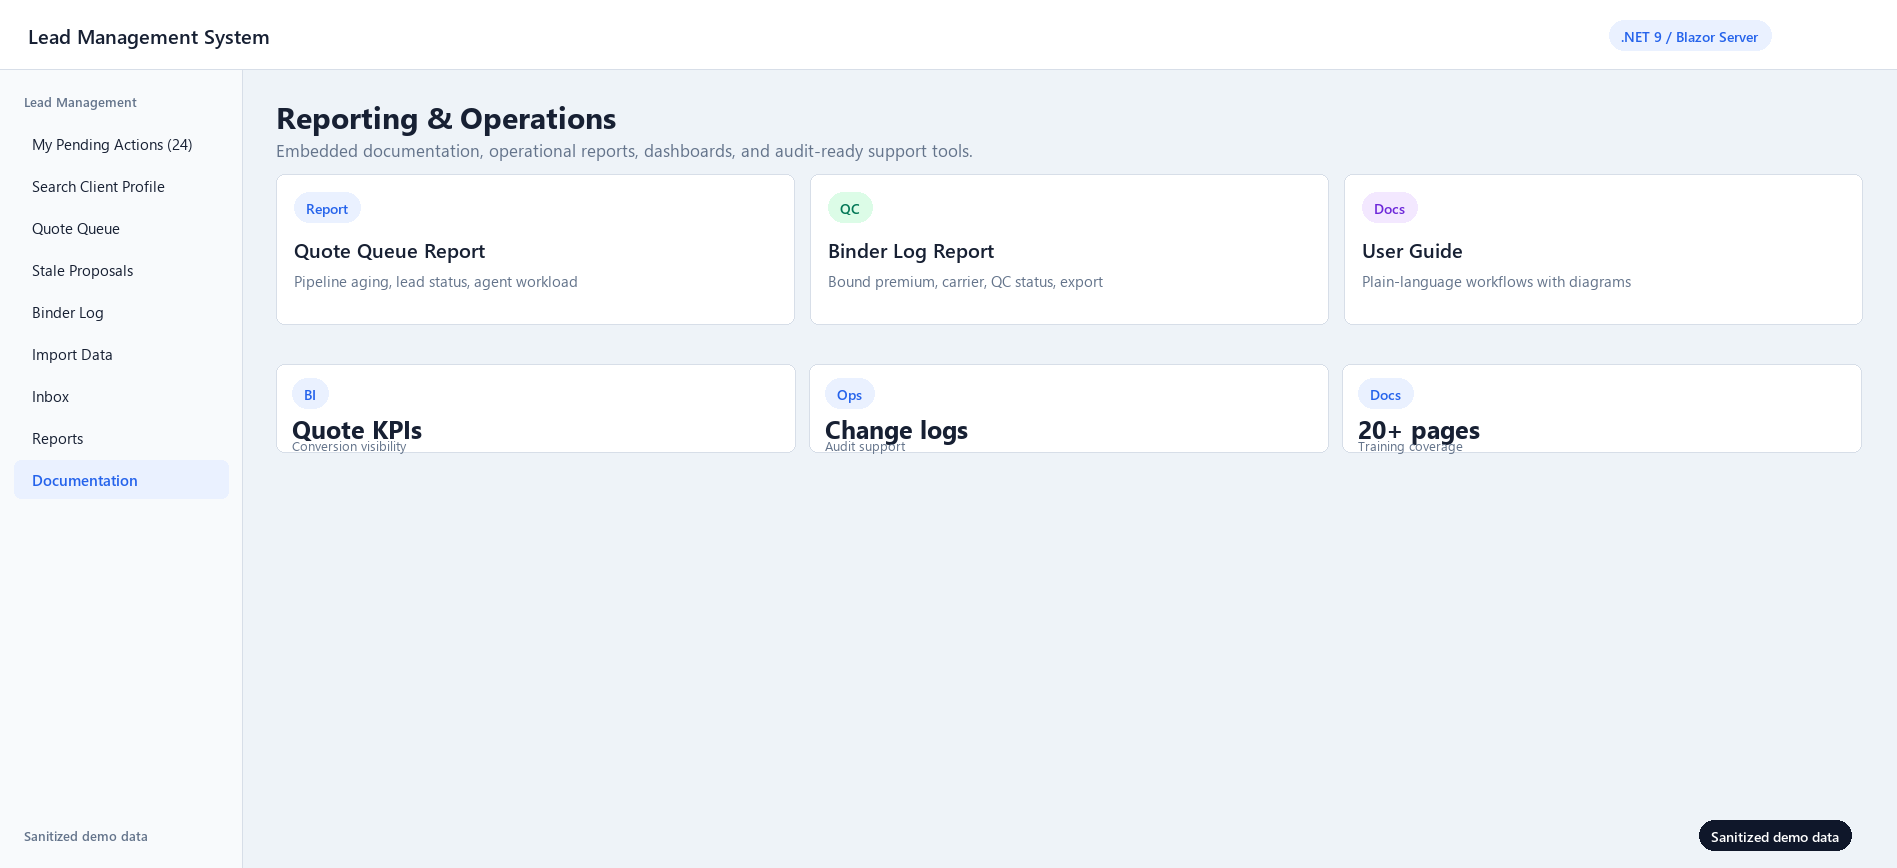The width and height of the screenshot is (1897, 868).
Task: Click 'Pipeline aging, lead status, agent workload' text
Action: click(436, 282)
